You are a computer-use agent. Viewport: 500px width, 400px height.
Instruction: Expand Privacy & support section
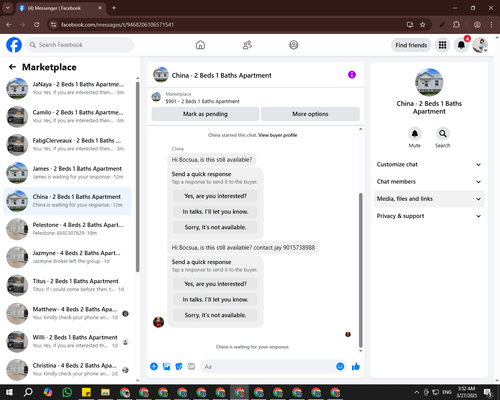429,216
